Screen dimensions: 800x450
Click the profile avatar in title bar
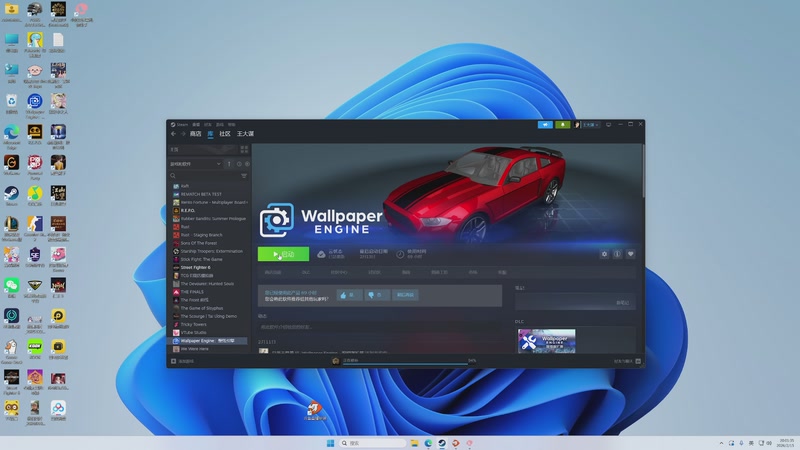pos(577,124)
